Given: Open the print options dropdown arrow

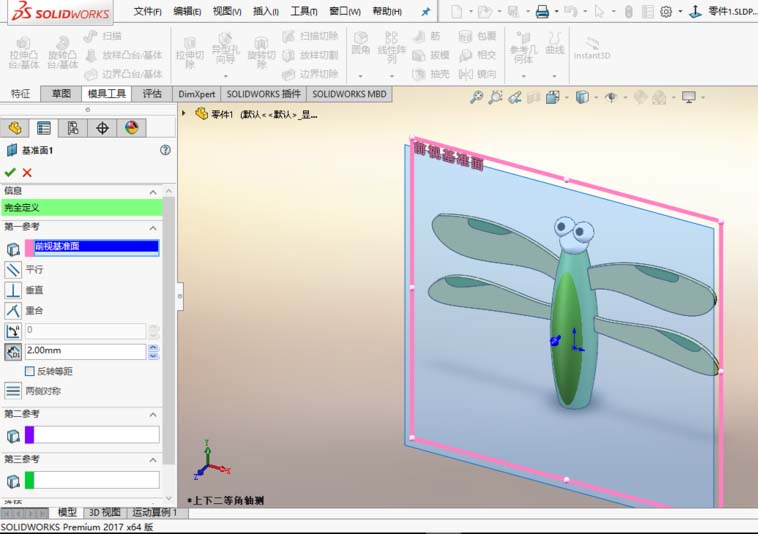Looking at the screenshot, I should 556,12.
